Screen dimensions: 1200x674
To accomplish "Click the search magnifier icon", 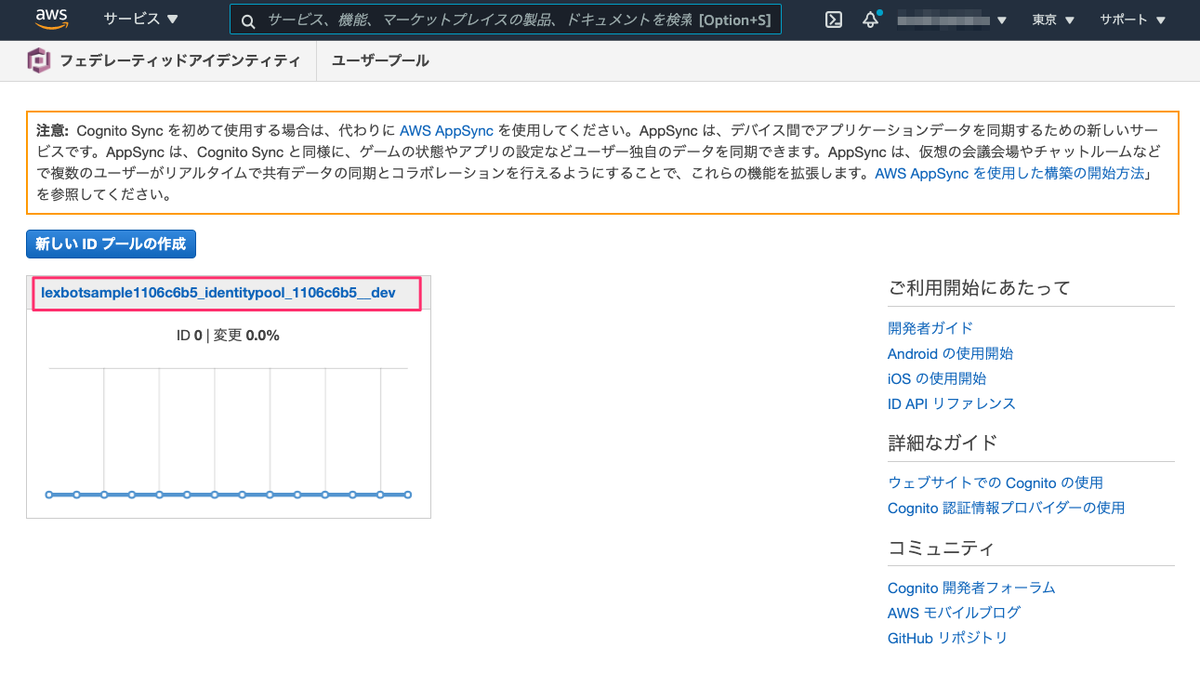I will coord(248,19).
